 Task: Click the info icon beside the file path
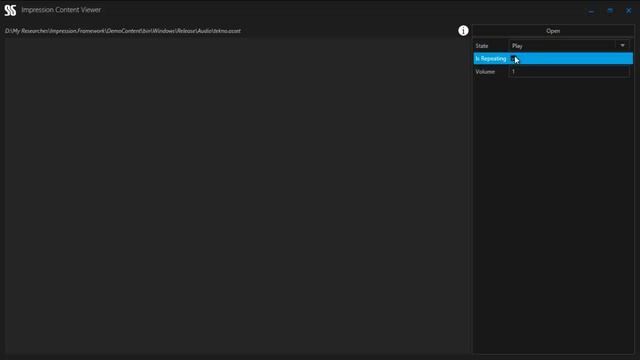pyautogui.click(x=463, y=31)
